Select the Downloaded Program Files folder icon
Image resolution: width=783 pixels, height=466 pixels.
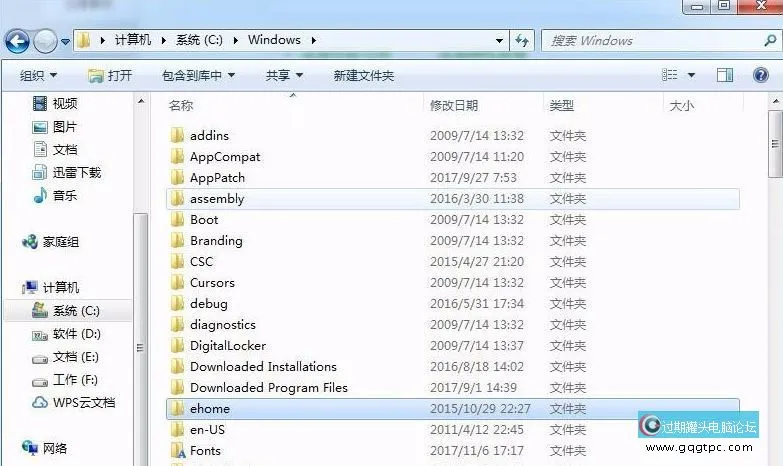tap(177, 387)
